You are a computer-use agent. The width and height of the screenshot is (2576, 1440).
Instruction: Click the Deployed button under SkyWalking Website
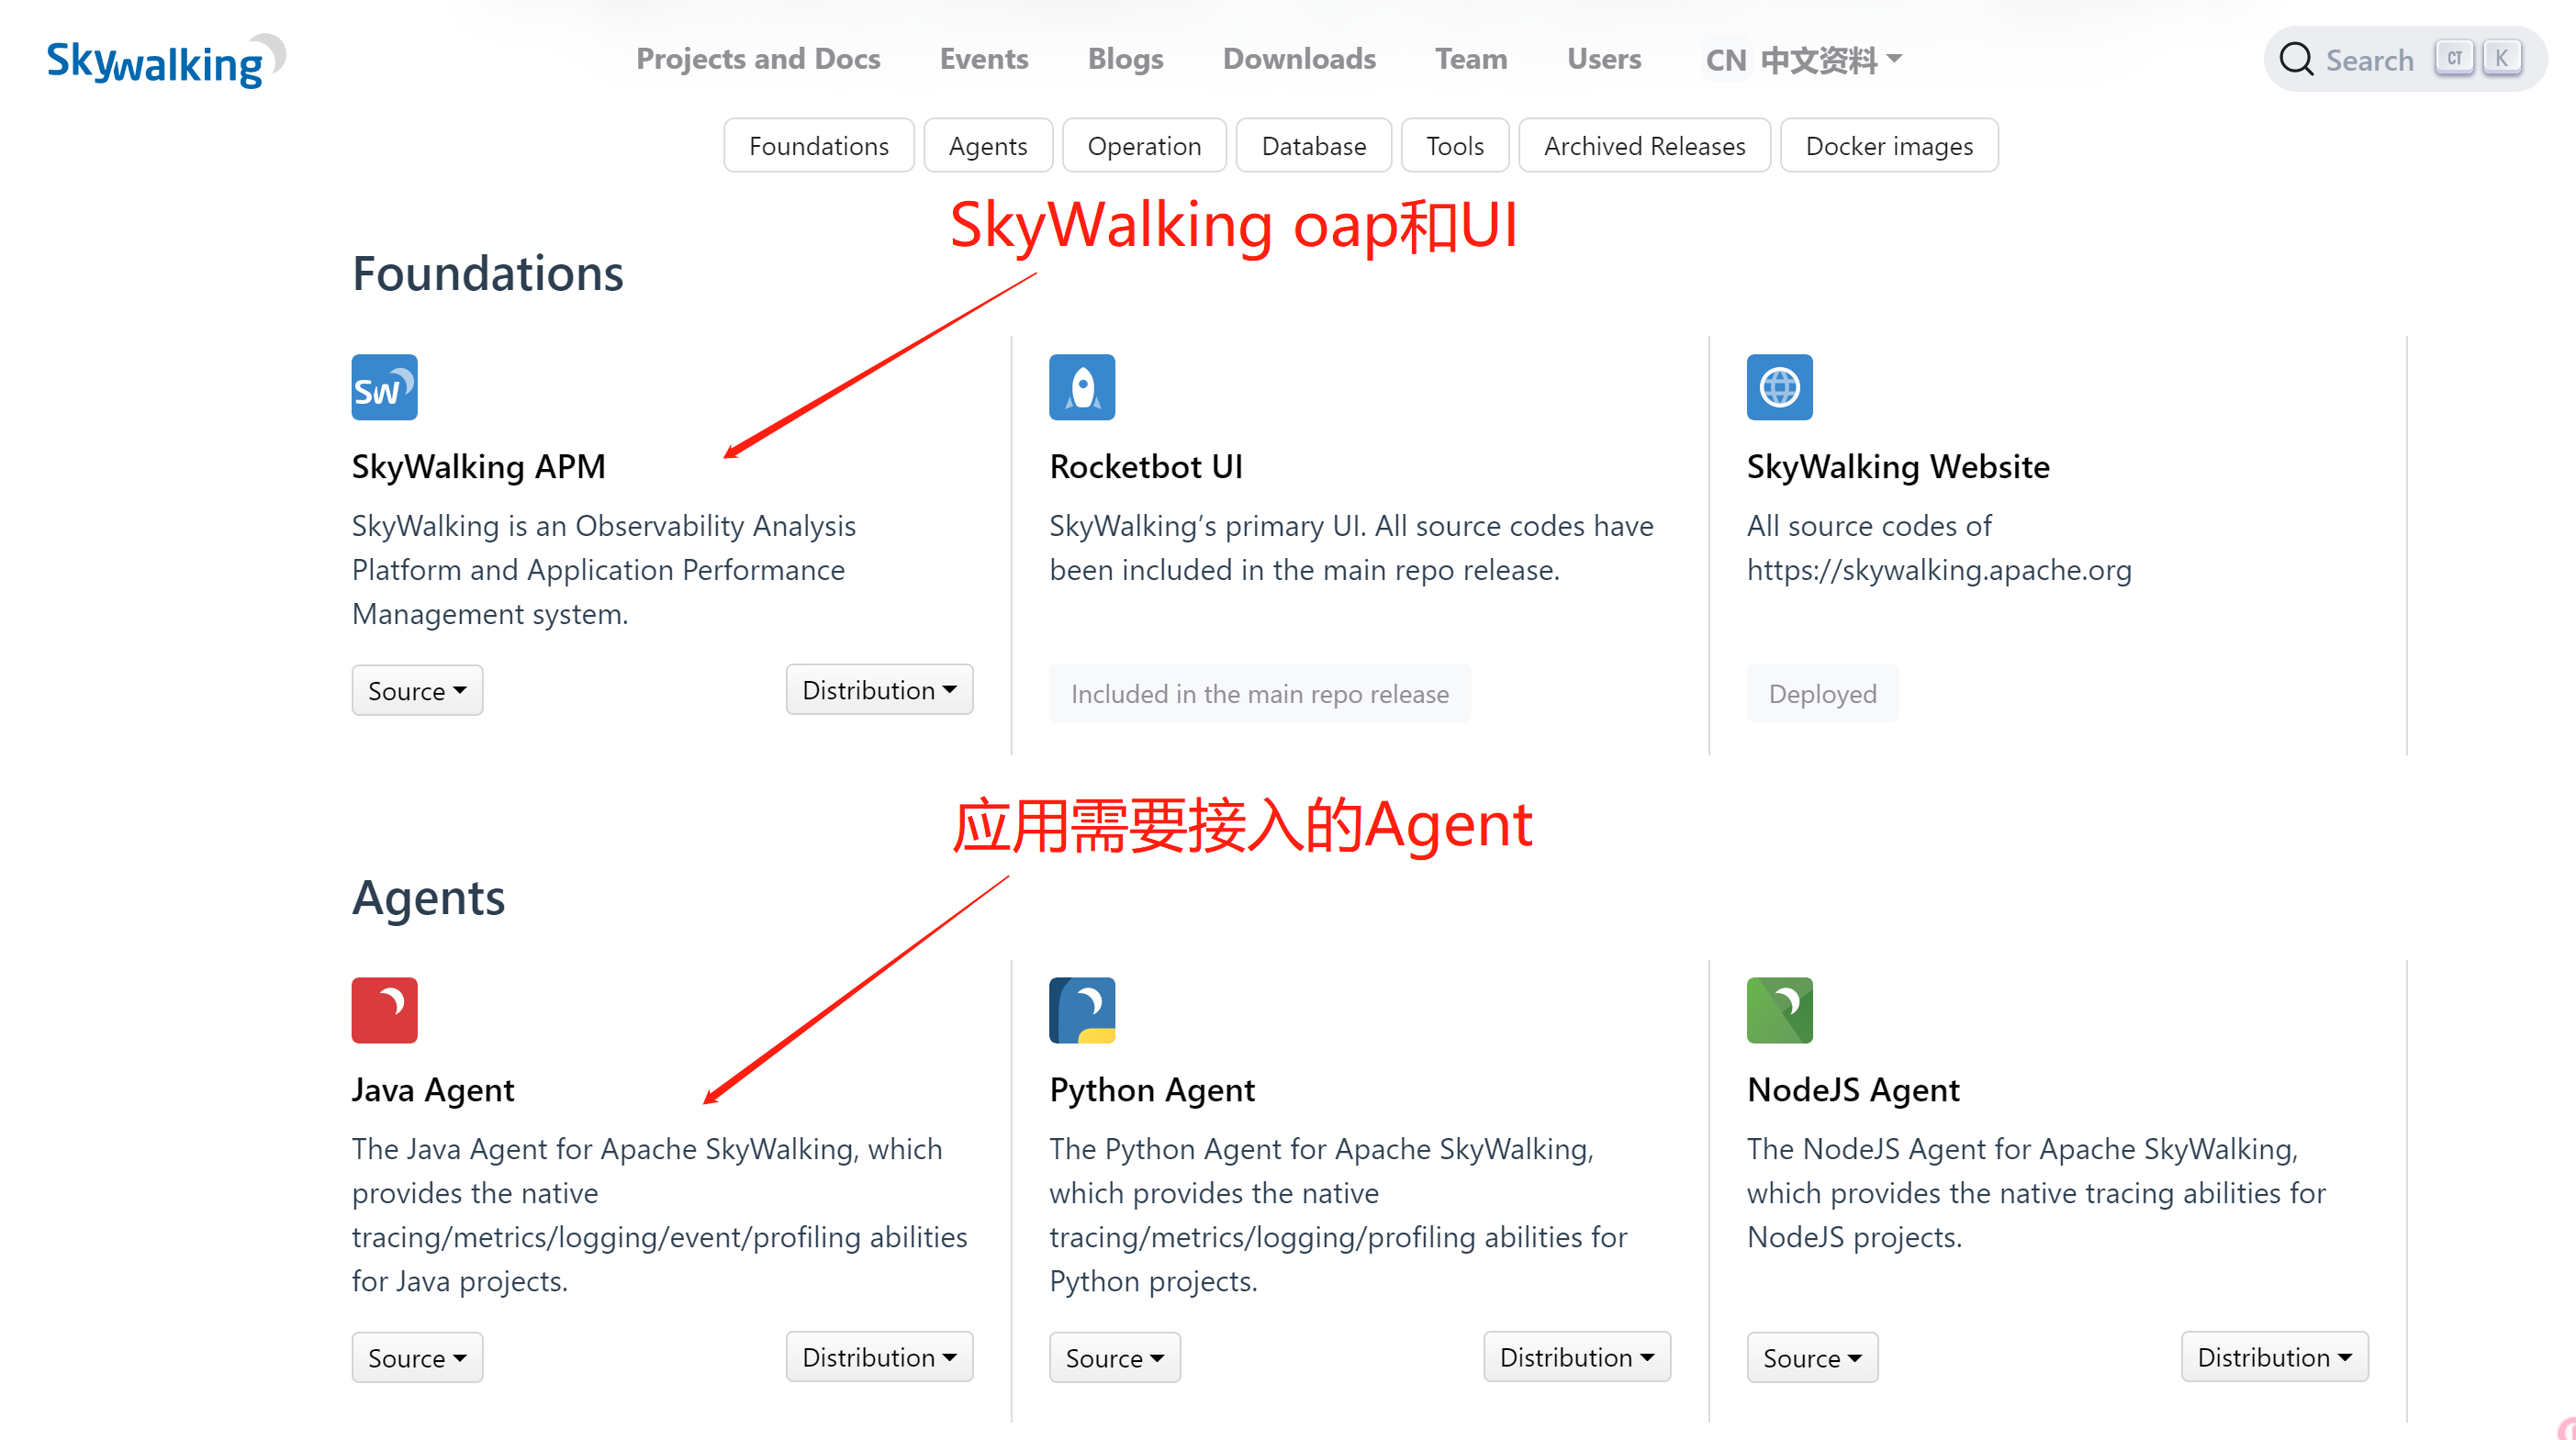1822,693
